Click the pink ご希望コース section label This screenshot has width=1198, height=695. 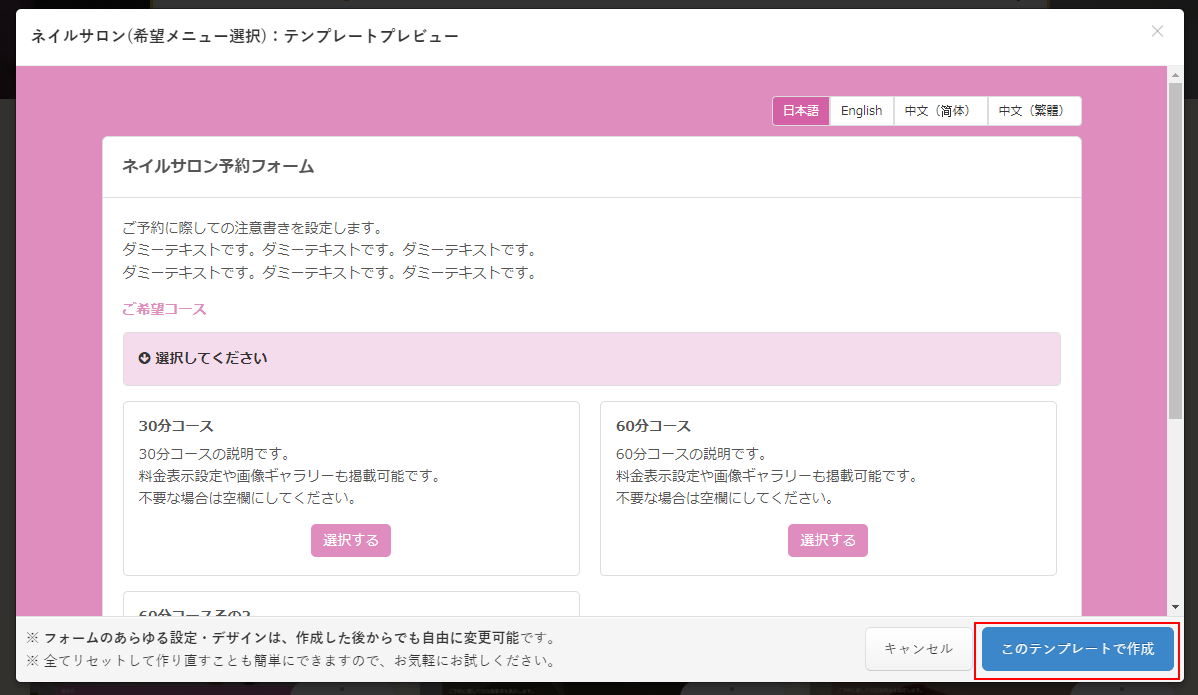(164, 309)
